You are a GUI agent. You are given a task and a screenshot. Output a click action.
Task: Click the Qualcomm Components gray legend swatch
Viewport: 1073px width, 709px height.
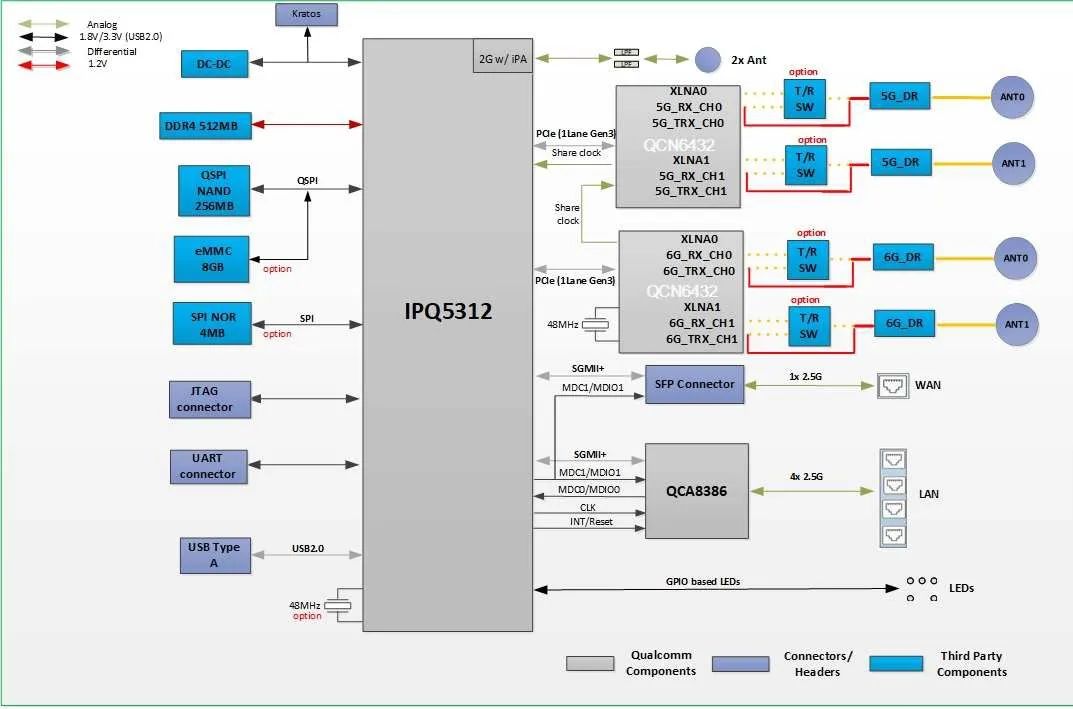click(x=590, y=663)
